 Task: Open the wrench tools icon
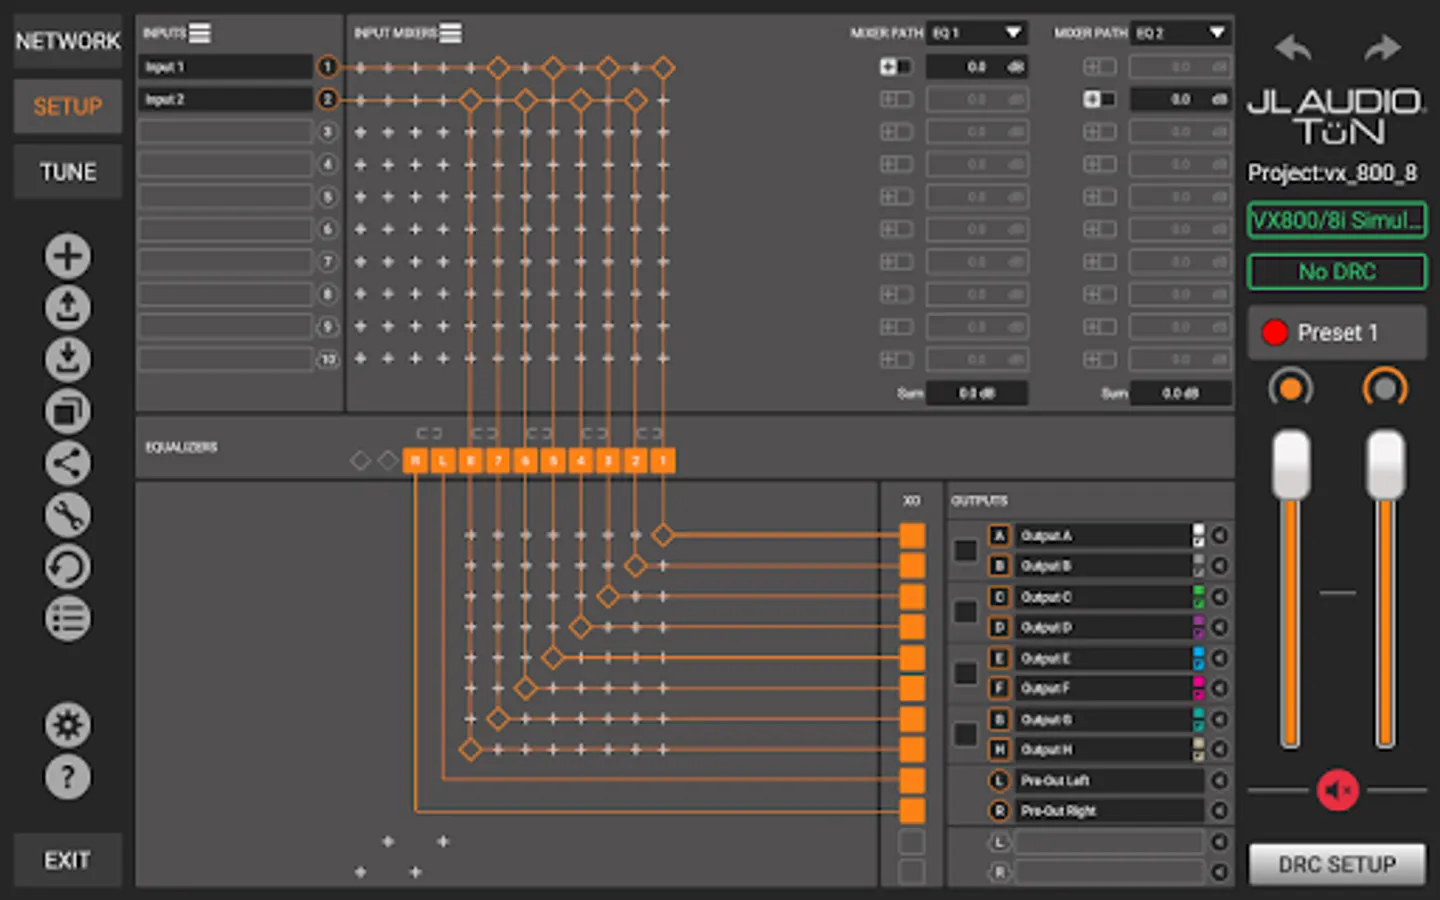[68, 515]
